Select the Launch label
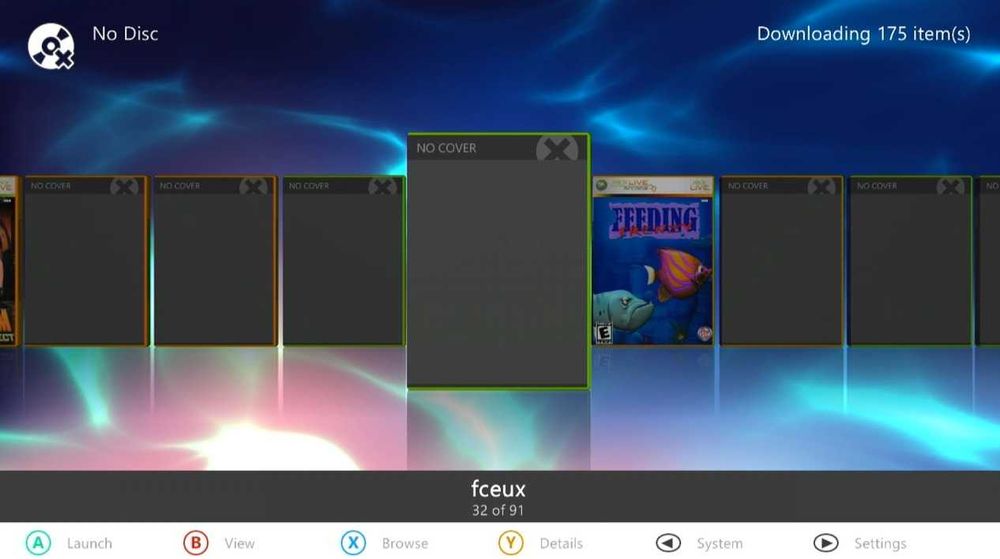This screenshot has height=559, width=1000. 89,544
